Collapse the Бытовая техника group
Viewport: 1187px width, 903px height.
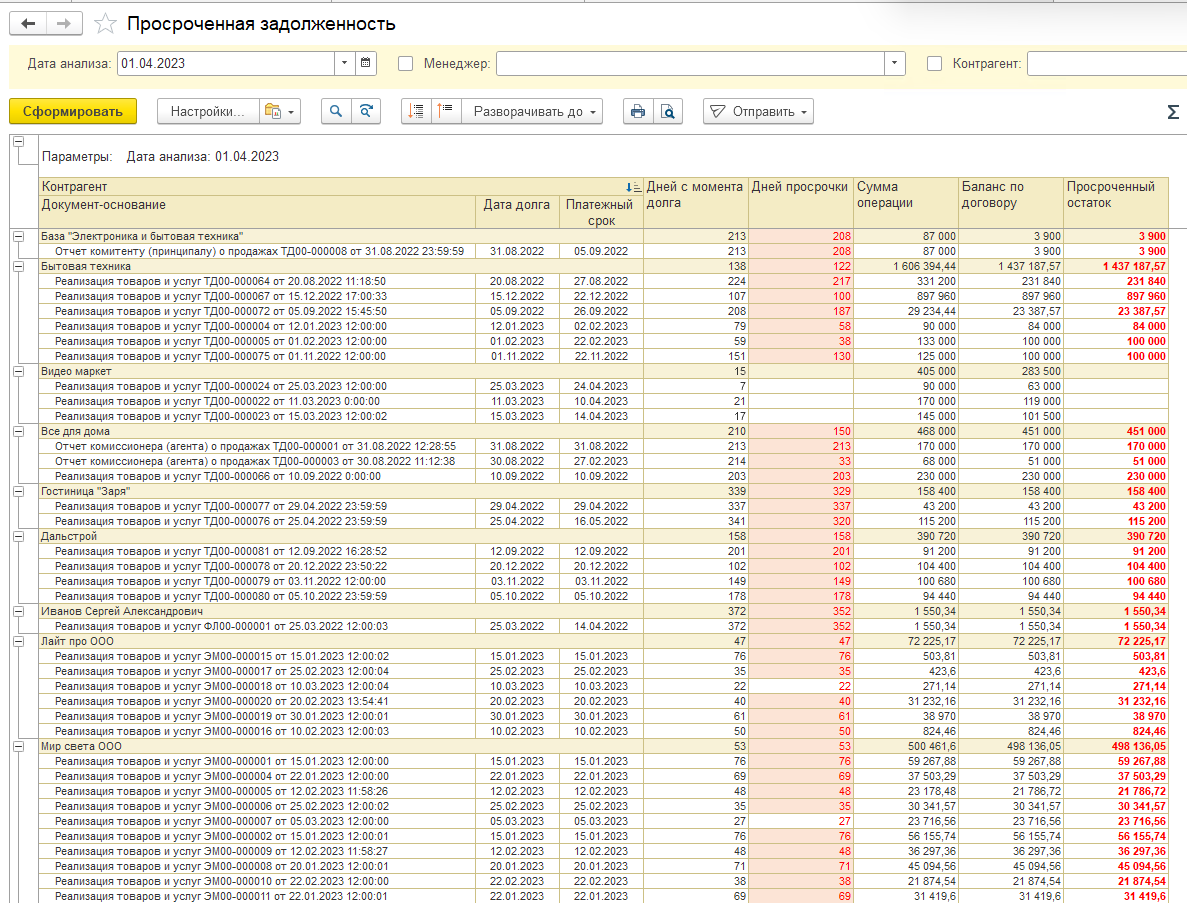pyautogui.click(x=19, y=266)
